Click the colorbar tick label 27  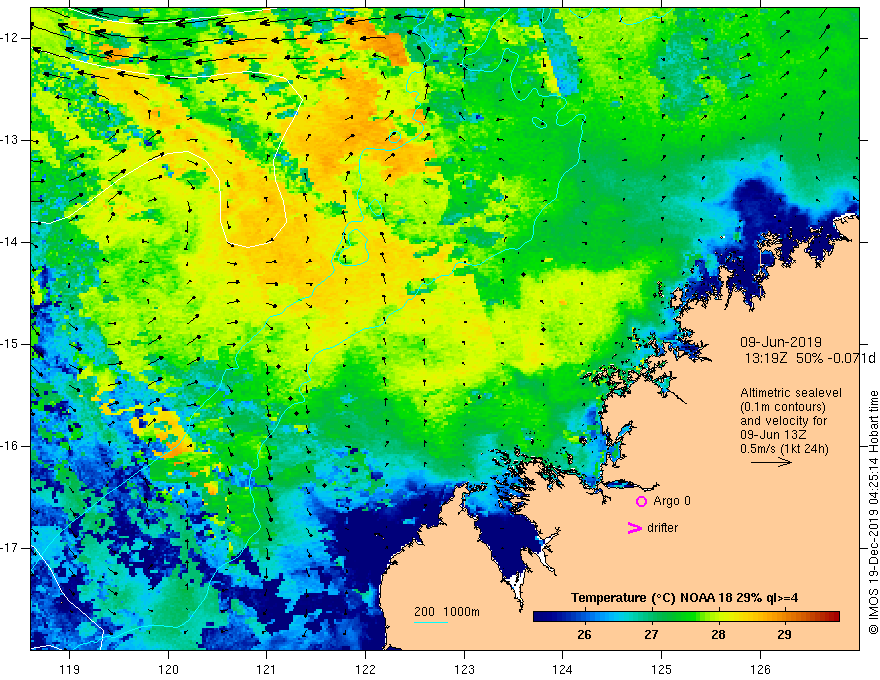coord(650,635)
